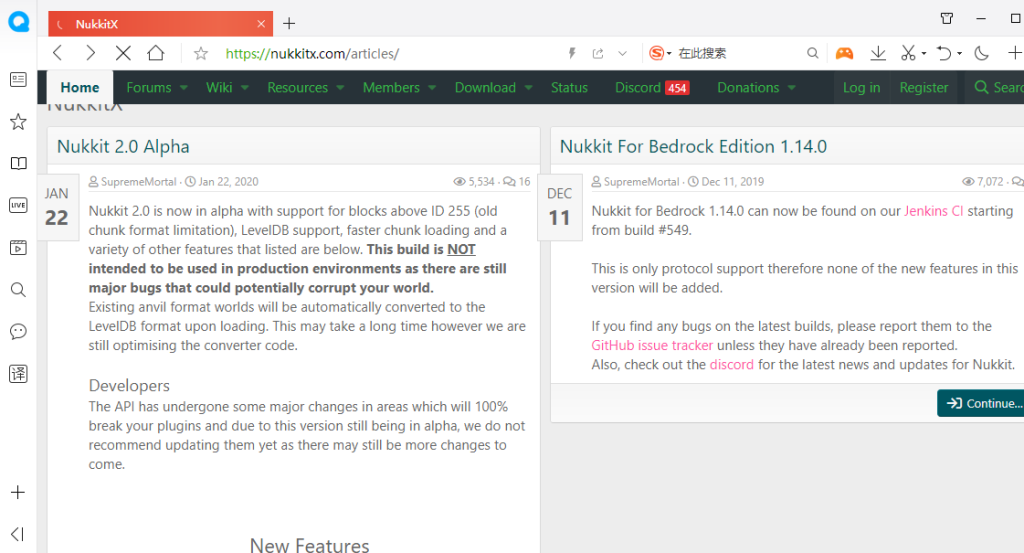Close the NukkitX tab
The height and width of the screenshot is (553, 1024).
coord(261,24)
